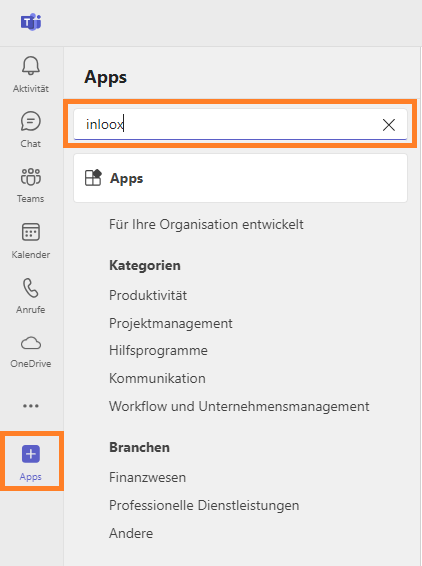Screen dimensions: 422x566
Task: Select the Hilfsprogramme category
Action: [158, 351]
